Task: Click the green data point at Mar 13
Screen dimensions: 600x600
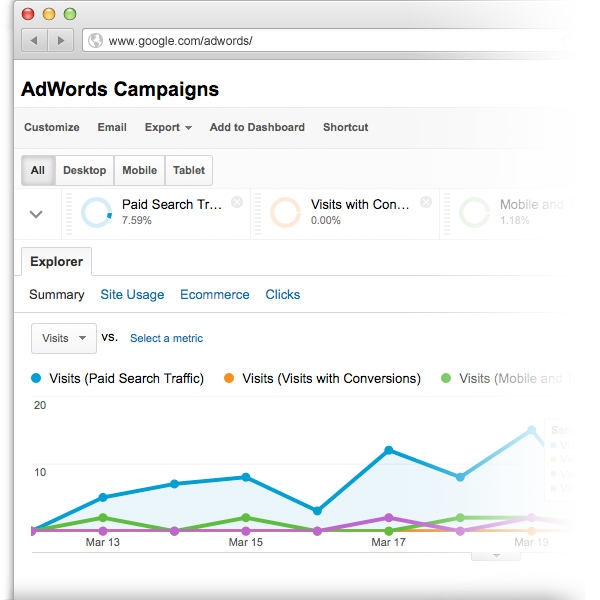Action: 103,517
